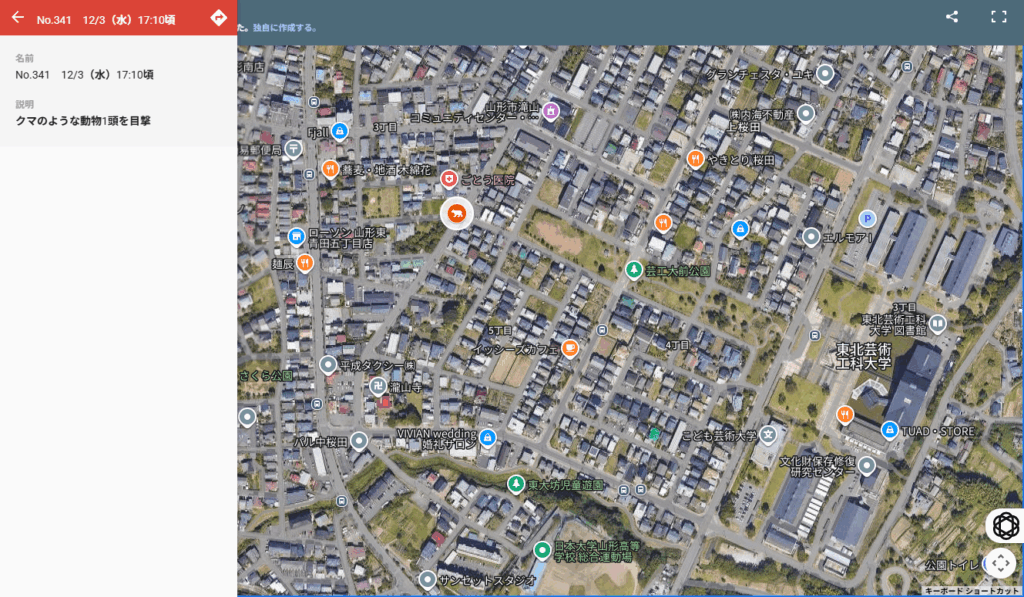Click the ローソン山形東青田五丁目店 store marker
Screen dimensions: 1024x597
296,236
